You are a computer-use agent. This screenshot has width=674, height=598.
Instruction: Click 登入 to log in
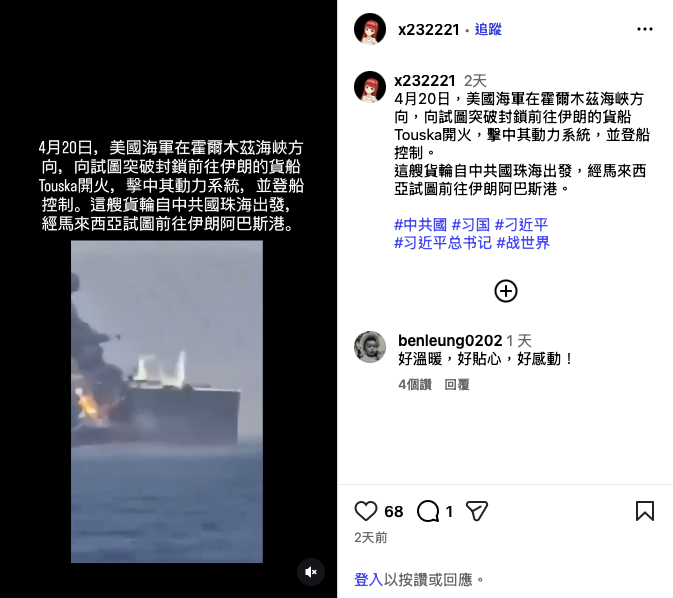[x=368, y=580]
